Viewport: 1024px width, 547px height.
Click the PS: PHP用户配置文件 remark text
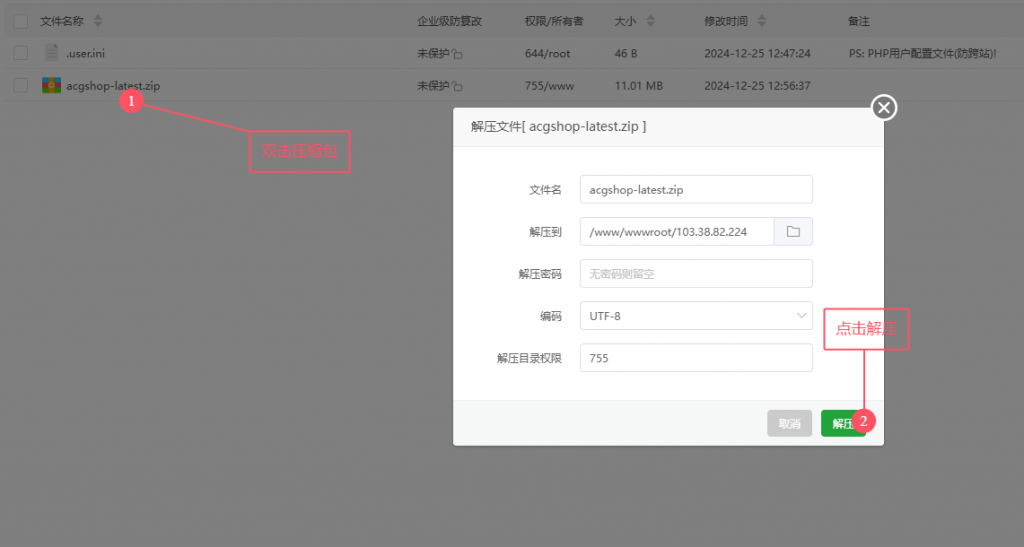point(922,54)
